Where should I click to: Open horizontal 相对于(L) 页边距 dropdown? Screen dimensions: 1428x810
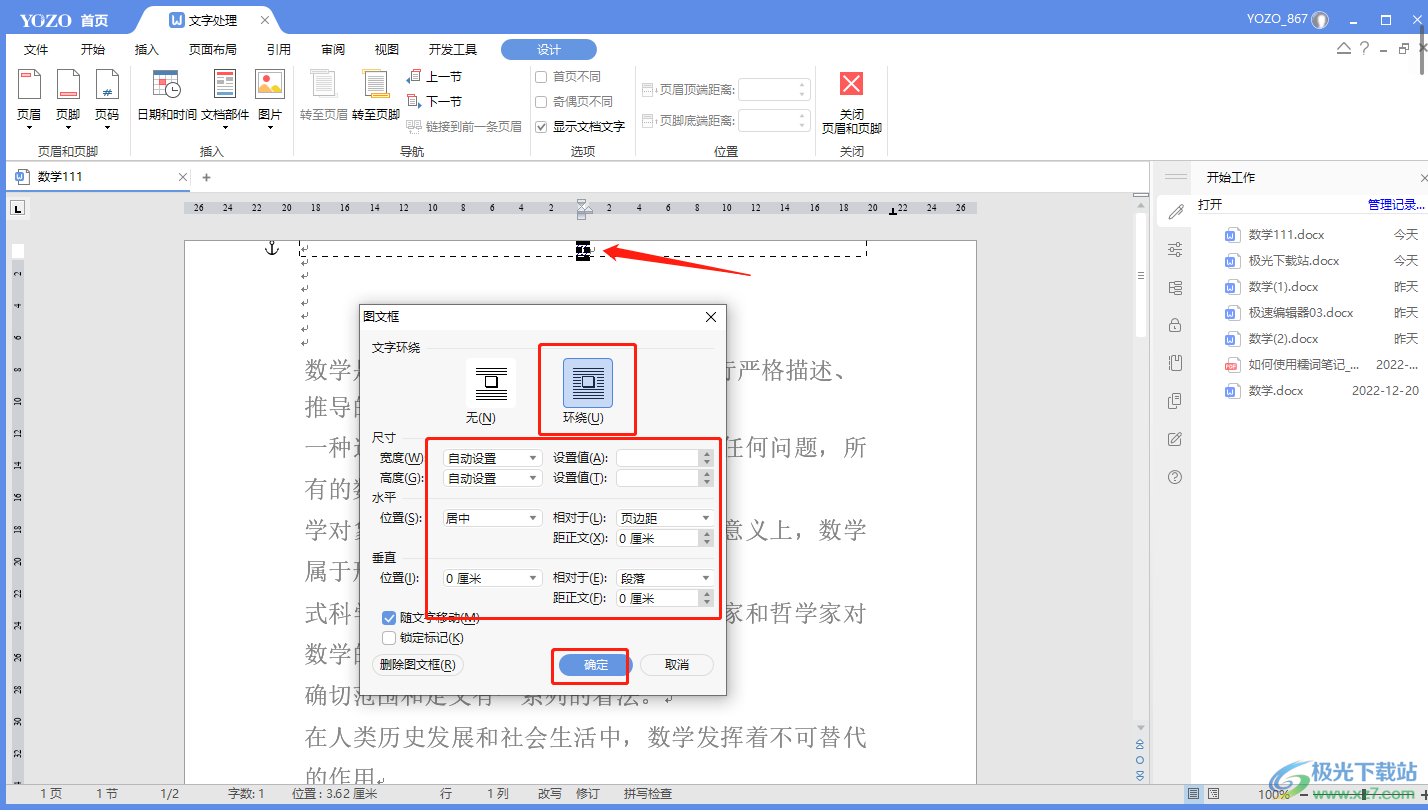pos(664,518)
